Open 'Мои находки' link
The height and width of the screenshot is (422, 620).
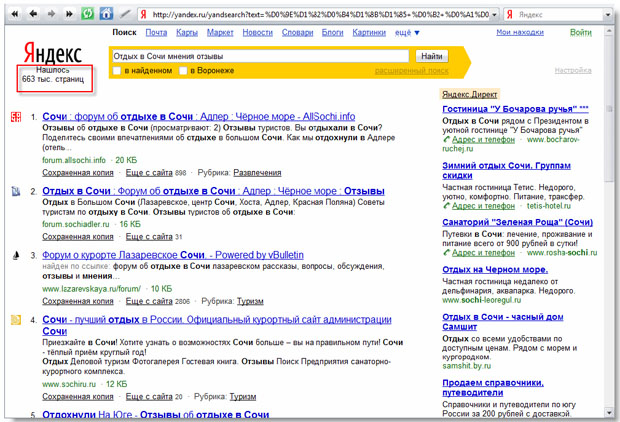coord(520,32)
